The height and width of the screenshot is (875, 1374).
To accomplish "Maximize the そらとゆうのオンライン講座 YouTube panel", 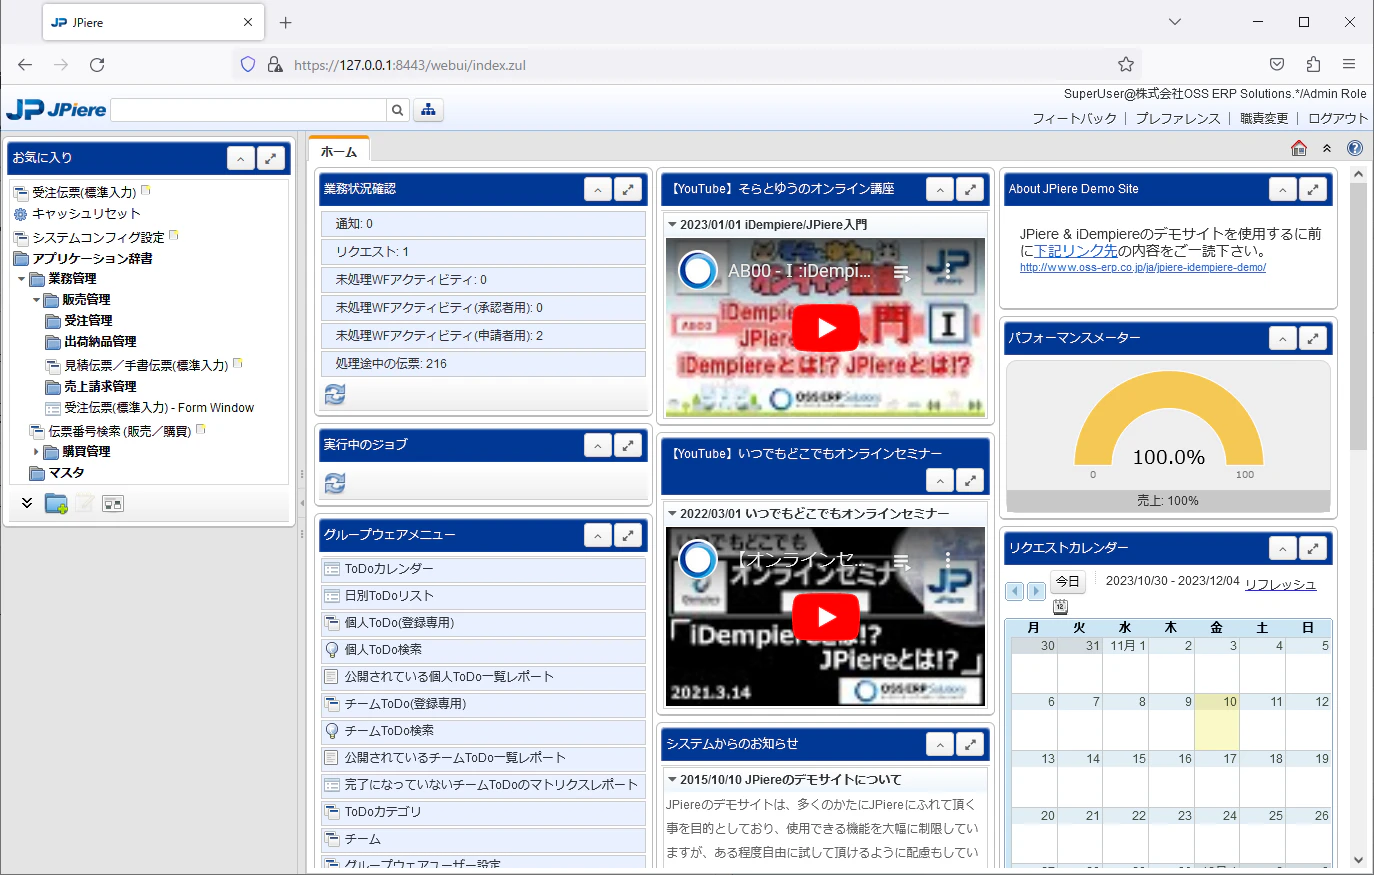I will (x=970, y=189).
